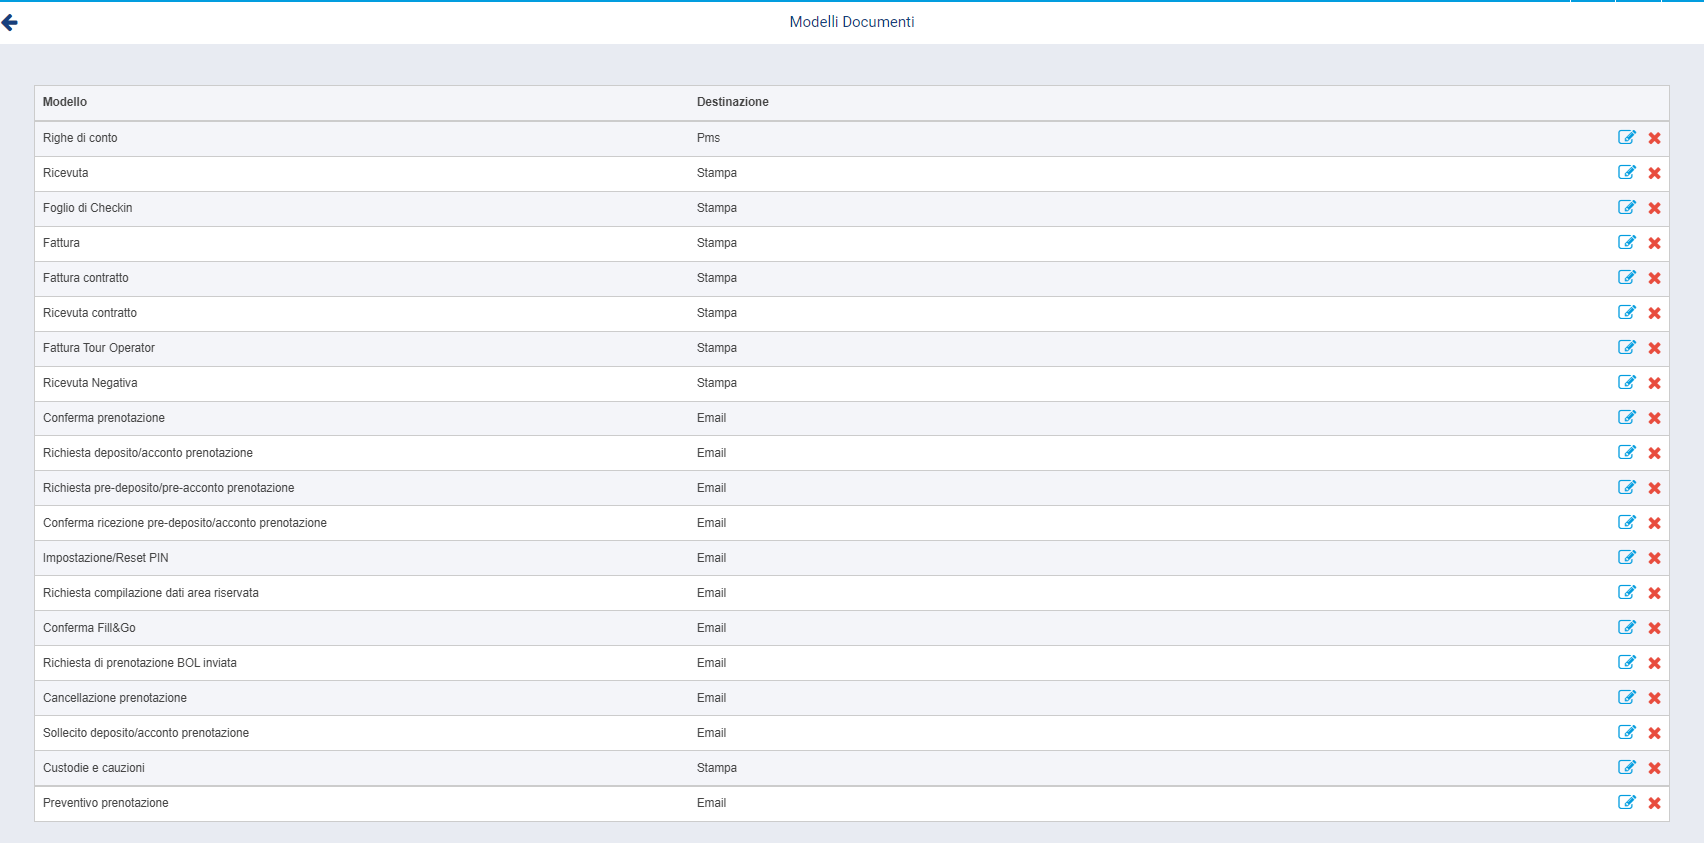Edit the Cancellazione prenotazione template

tap(1627, 698)
